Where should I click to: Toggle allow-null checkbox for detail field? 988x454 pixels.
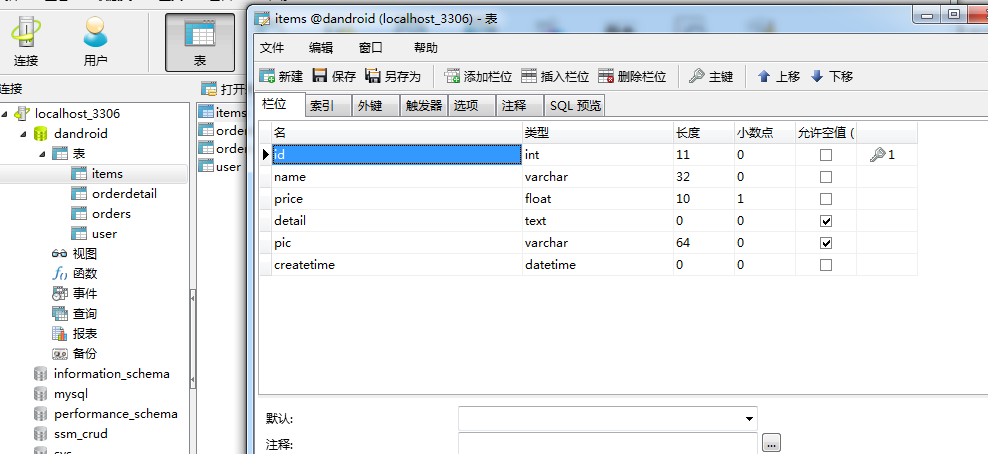pyautogui.click(x=826, y=221)
